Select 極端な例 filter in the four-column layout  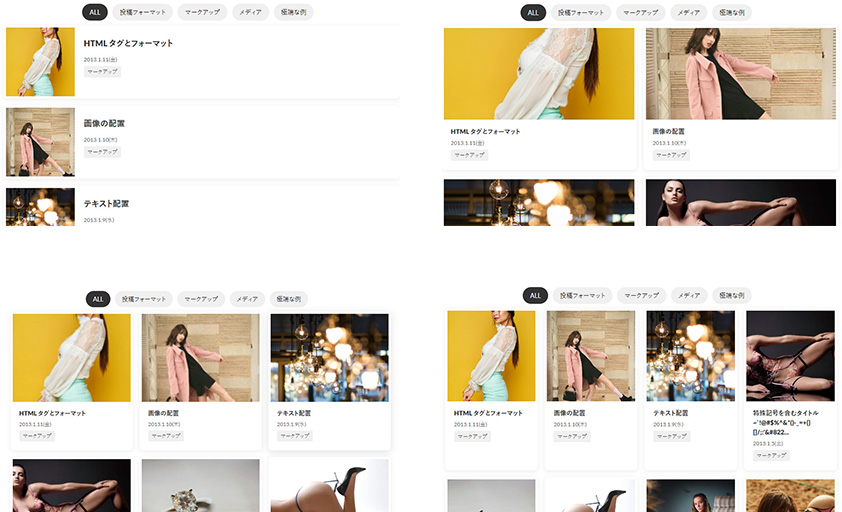pyautogui.click(x=731, y=296)
